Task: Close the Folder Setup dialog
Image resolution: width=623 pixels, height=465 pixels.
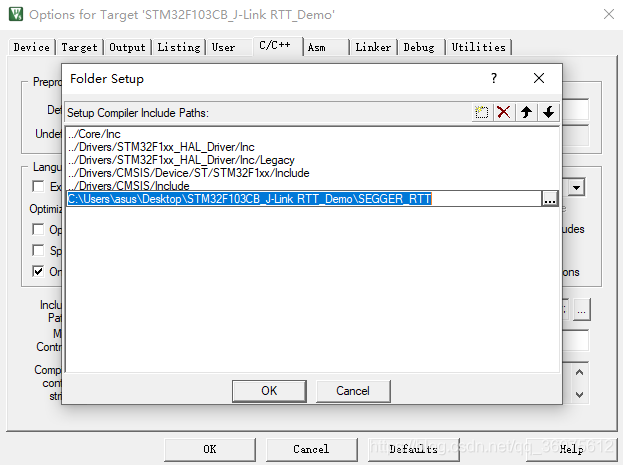Action: (539, 78)
